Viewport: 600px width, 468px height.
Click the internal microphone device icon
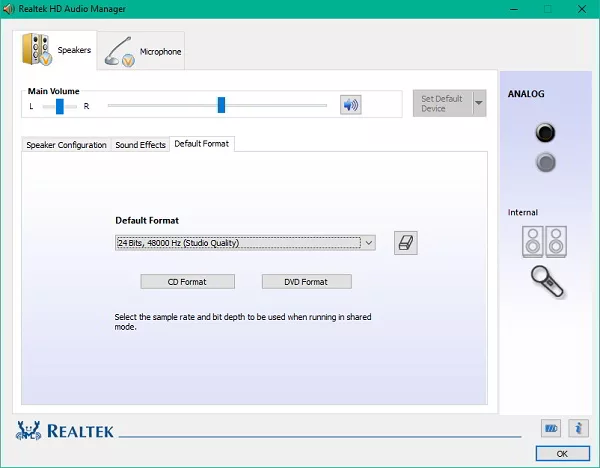547,281
